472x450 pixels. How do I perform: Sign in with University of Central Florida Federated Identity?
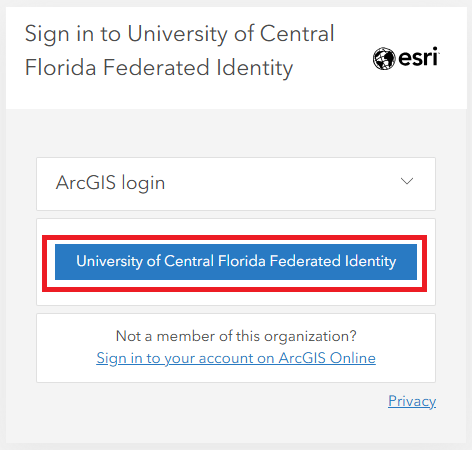(x=236, y=262)
